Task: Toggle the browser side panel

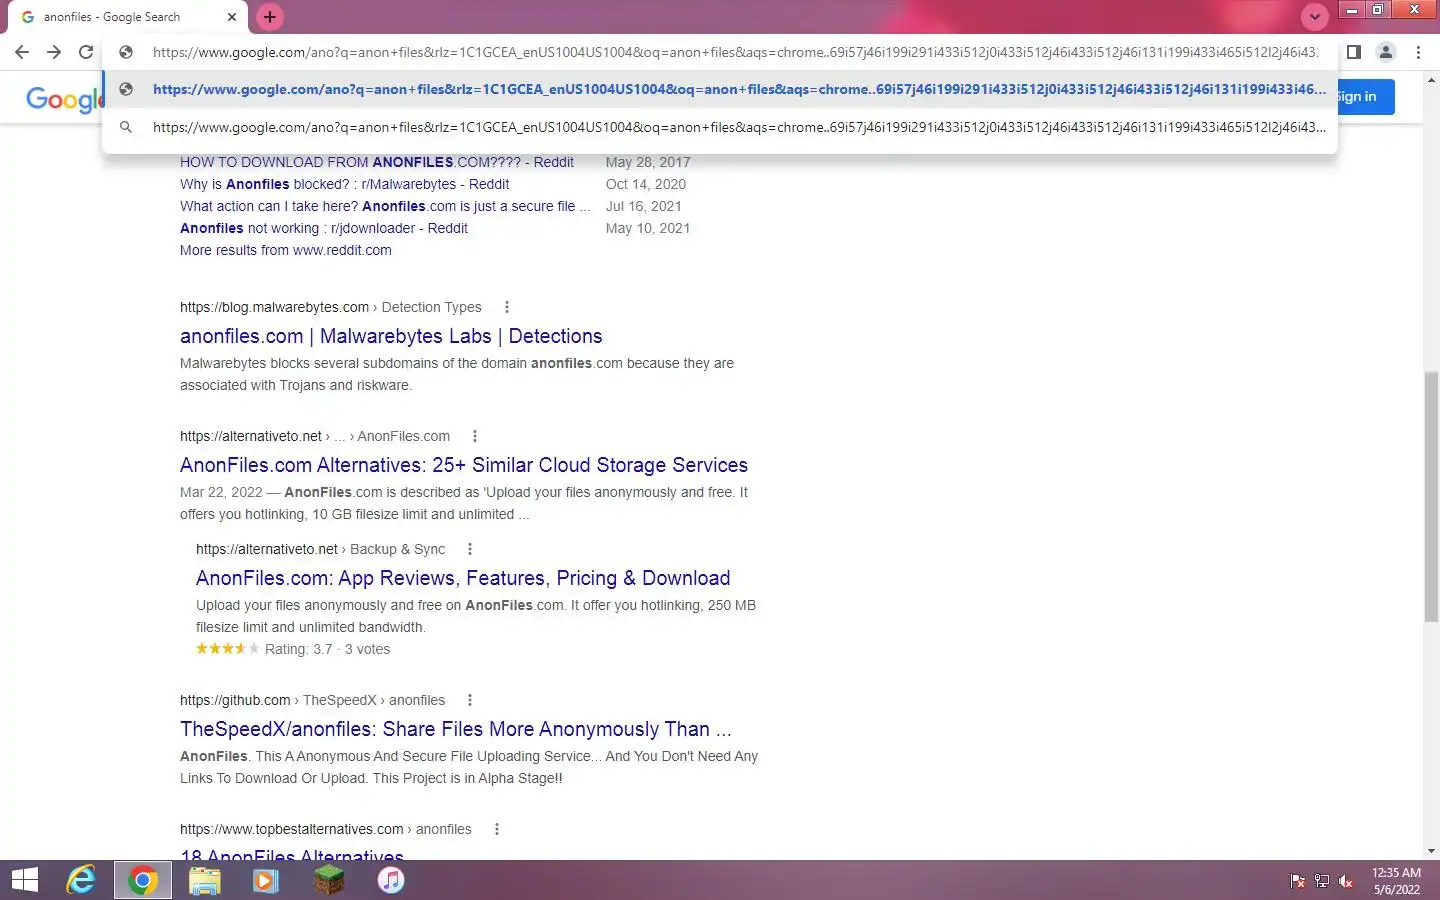Action: [x=1354, y=52]
